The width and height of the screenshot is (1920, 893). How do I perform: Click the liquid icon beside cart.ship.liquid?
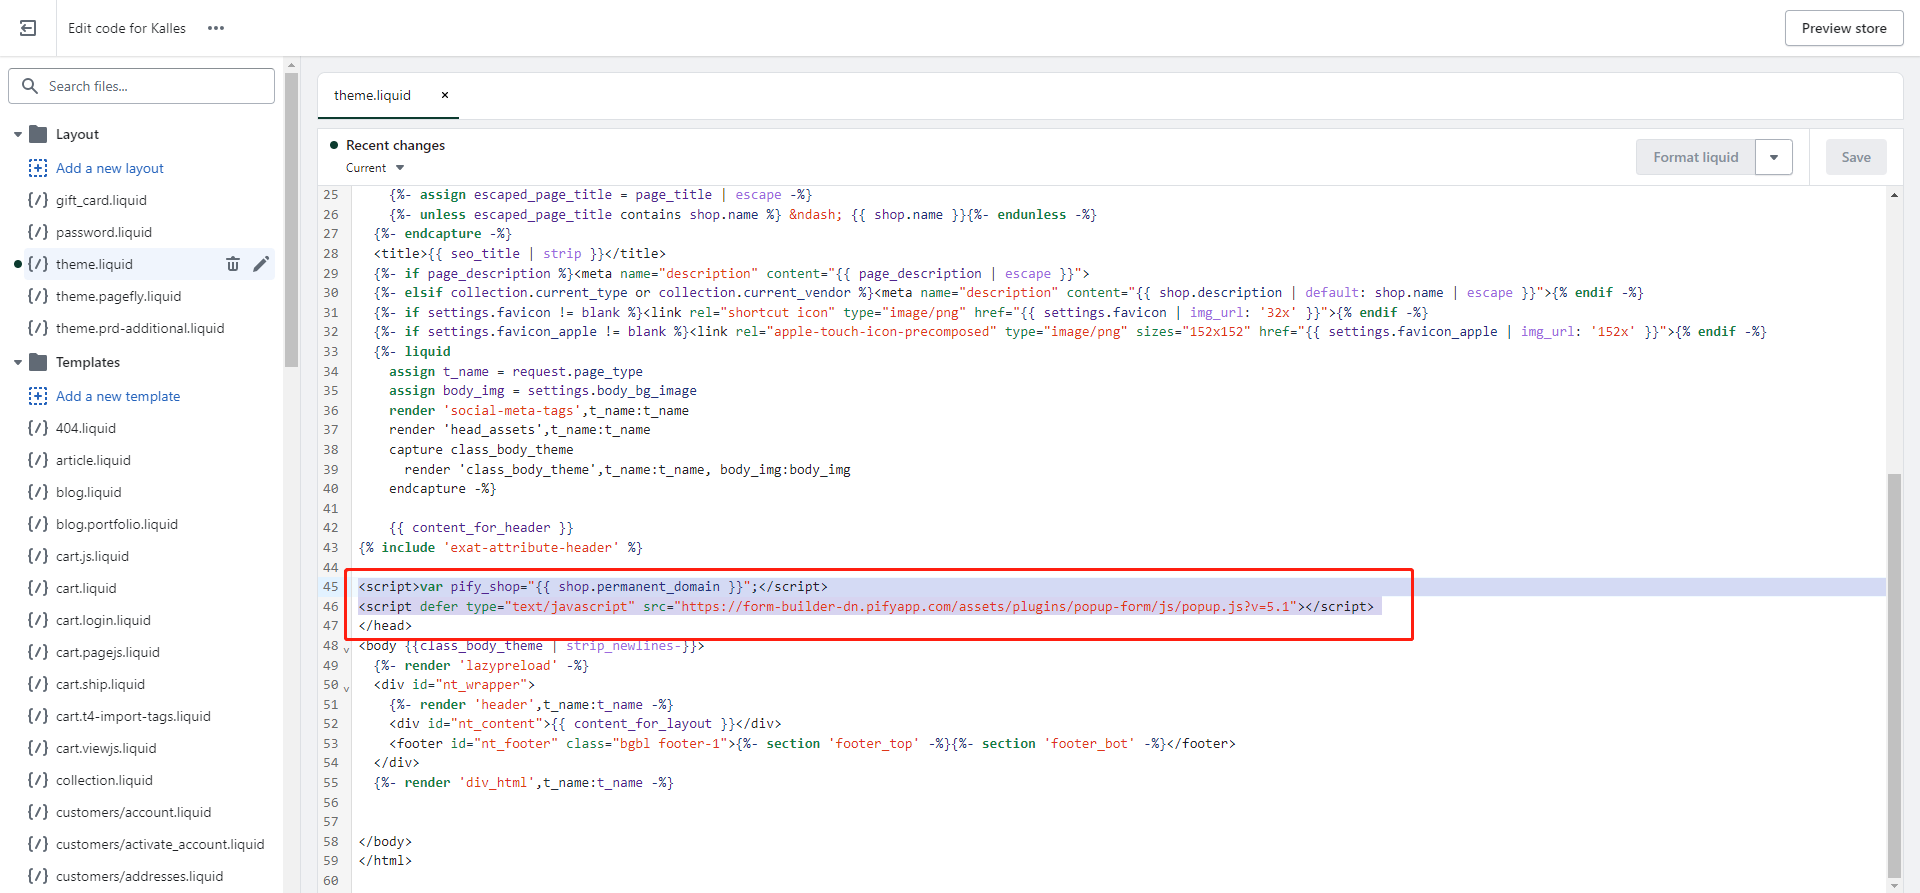pyautogui.click(x=38, y=684)
